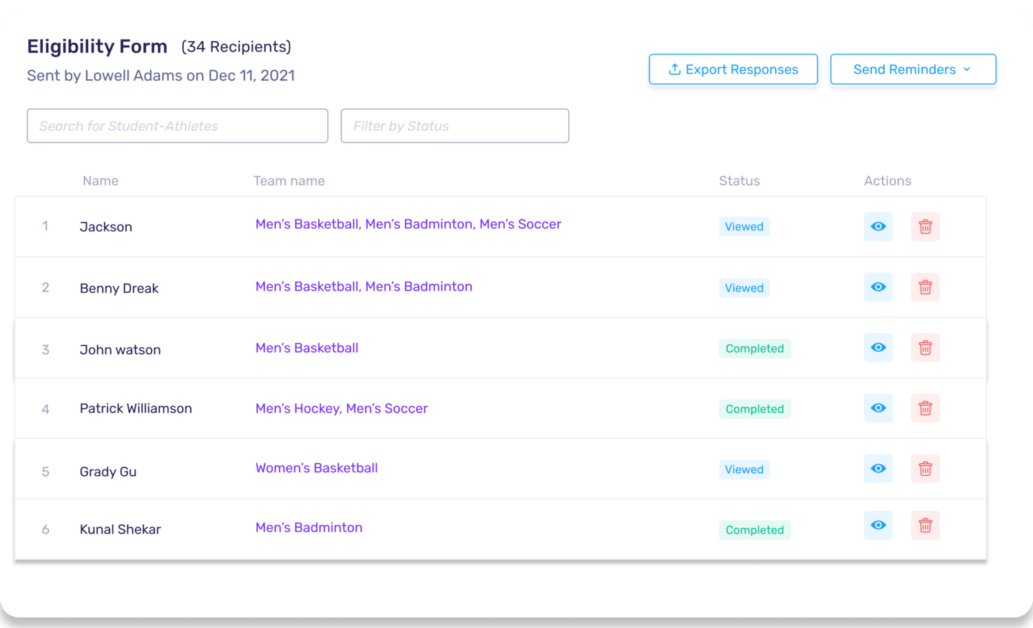Viewport: 1033px width, 628px height.
Task: Open Benny Dreak's response with eye icon
Action: tap(878, 287)
